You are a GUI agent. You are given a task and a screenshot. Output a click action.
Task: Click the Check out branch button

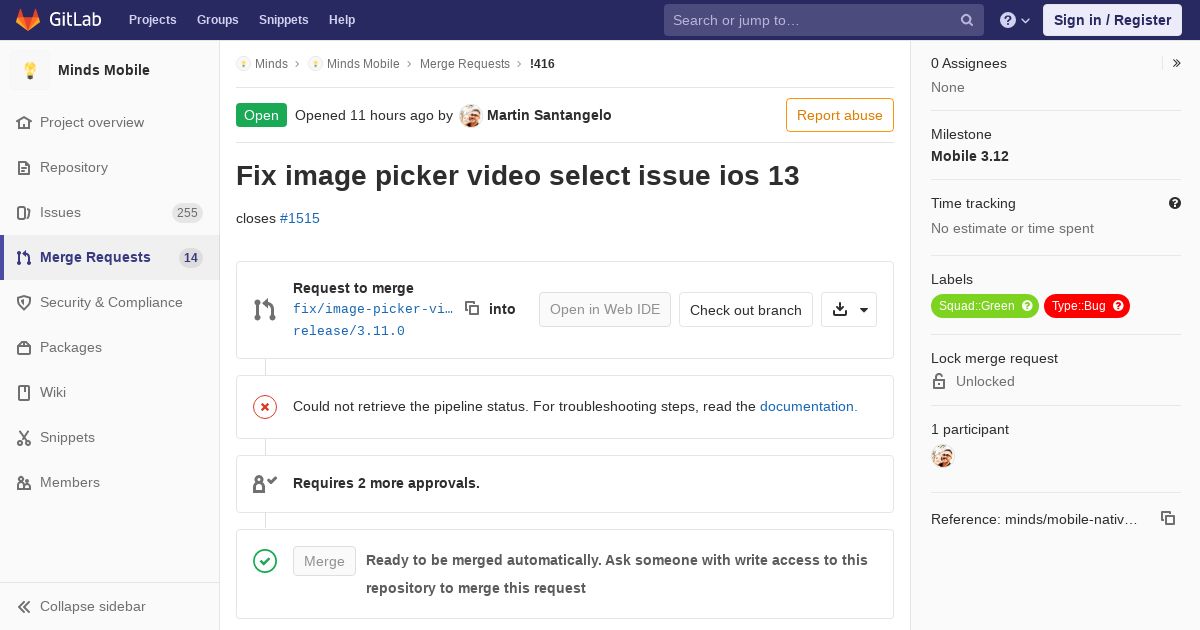coord(746,310)
